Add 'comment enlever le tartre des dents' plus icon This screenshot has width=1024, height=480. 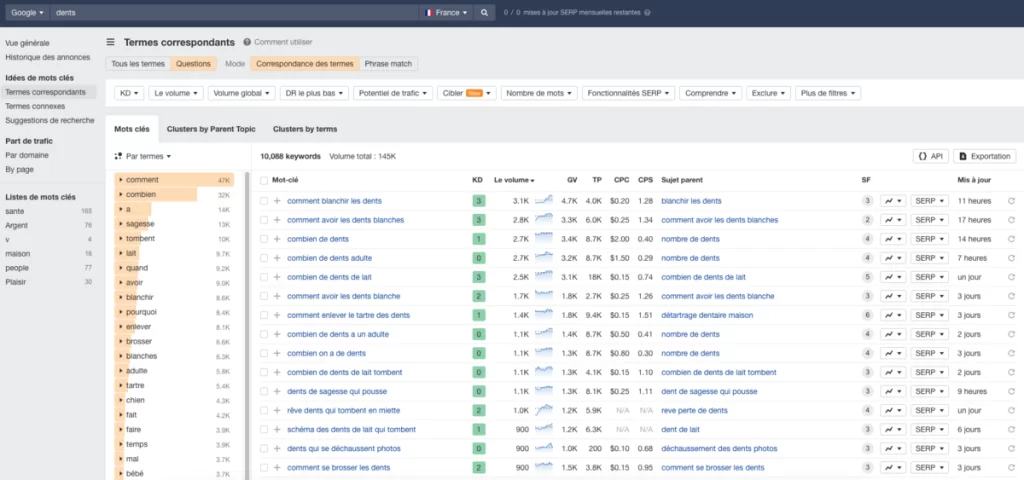[277, 315]
